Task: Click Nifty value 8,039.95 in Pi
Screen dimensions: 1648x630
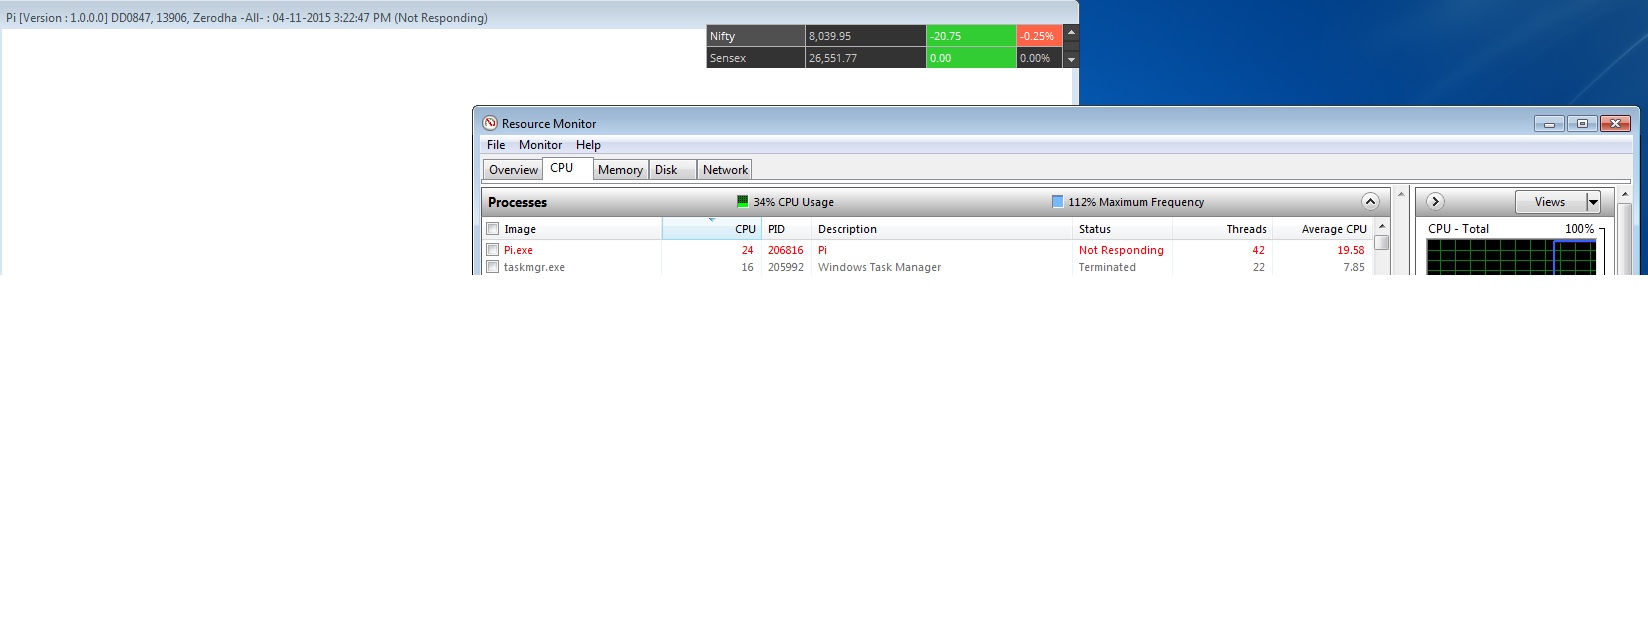Action: click(830, 36)
